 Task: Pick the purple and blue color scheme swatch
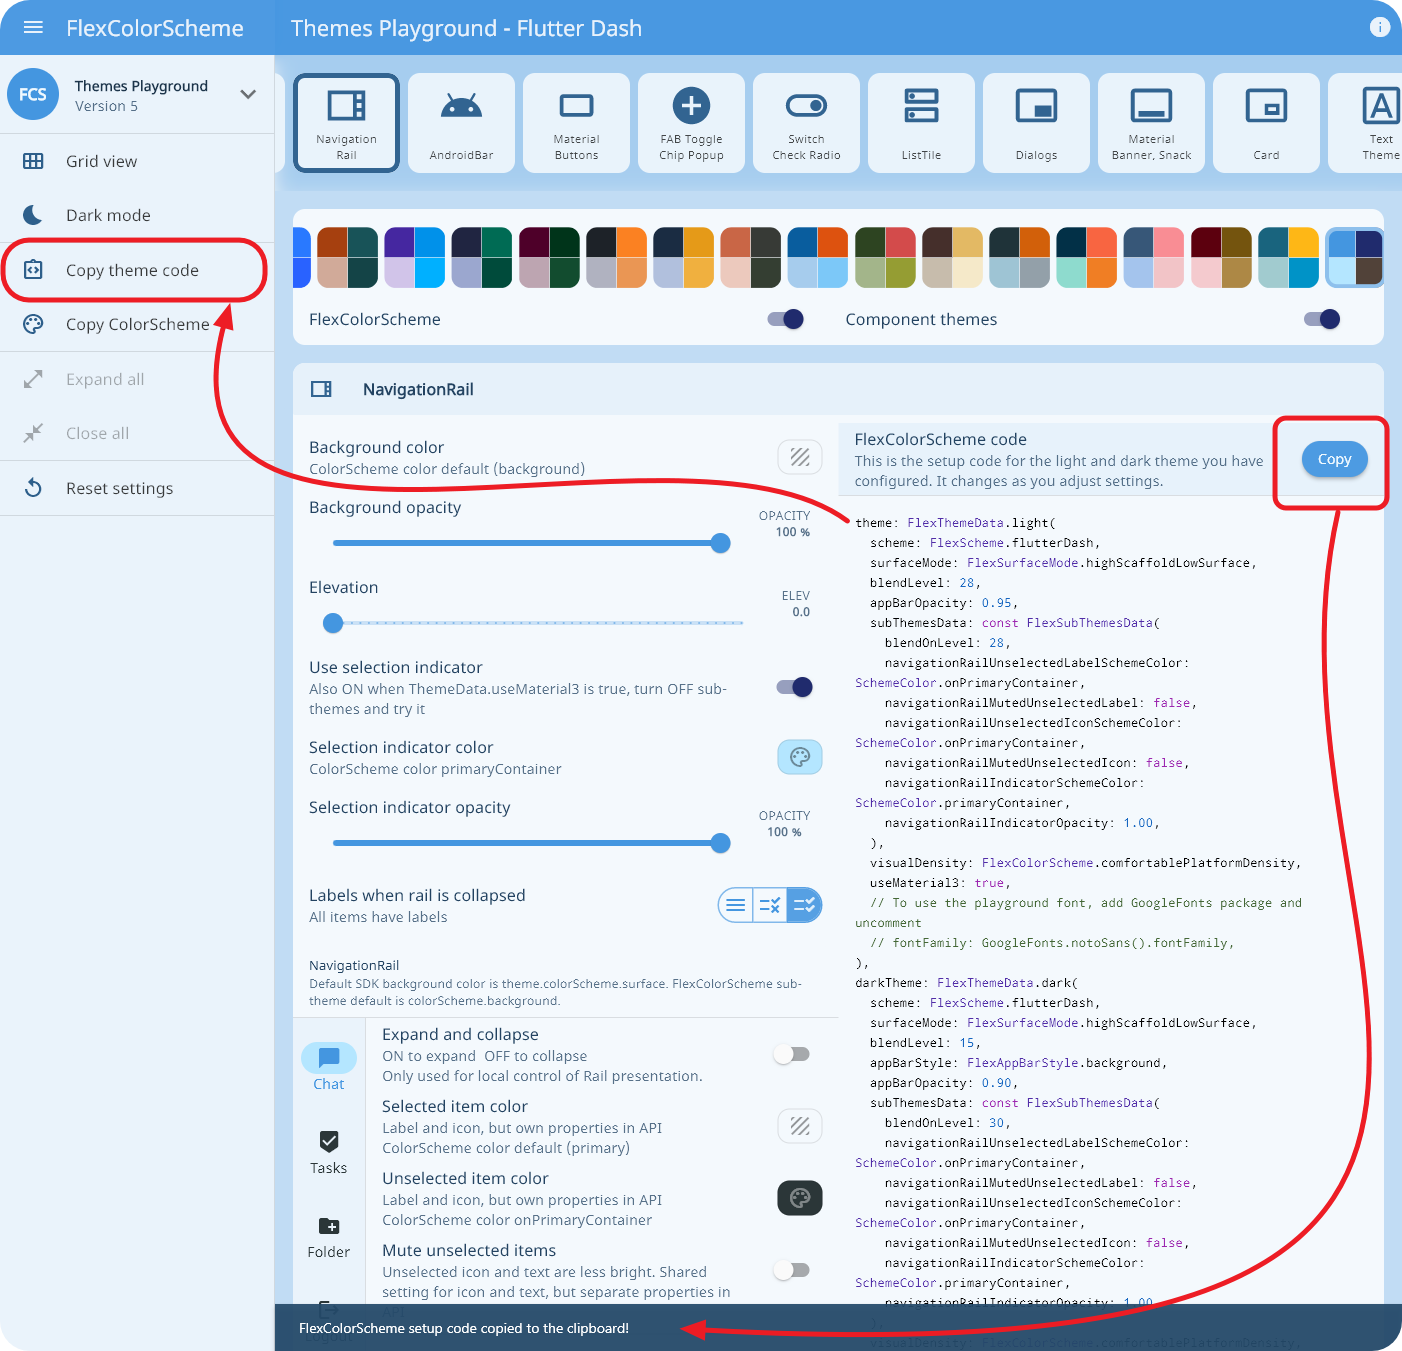414,257
